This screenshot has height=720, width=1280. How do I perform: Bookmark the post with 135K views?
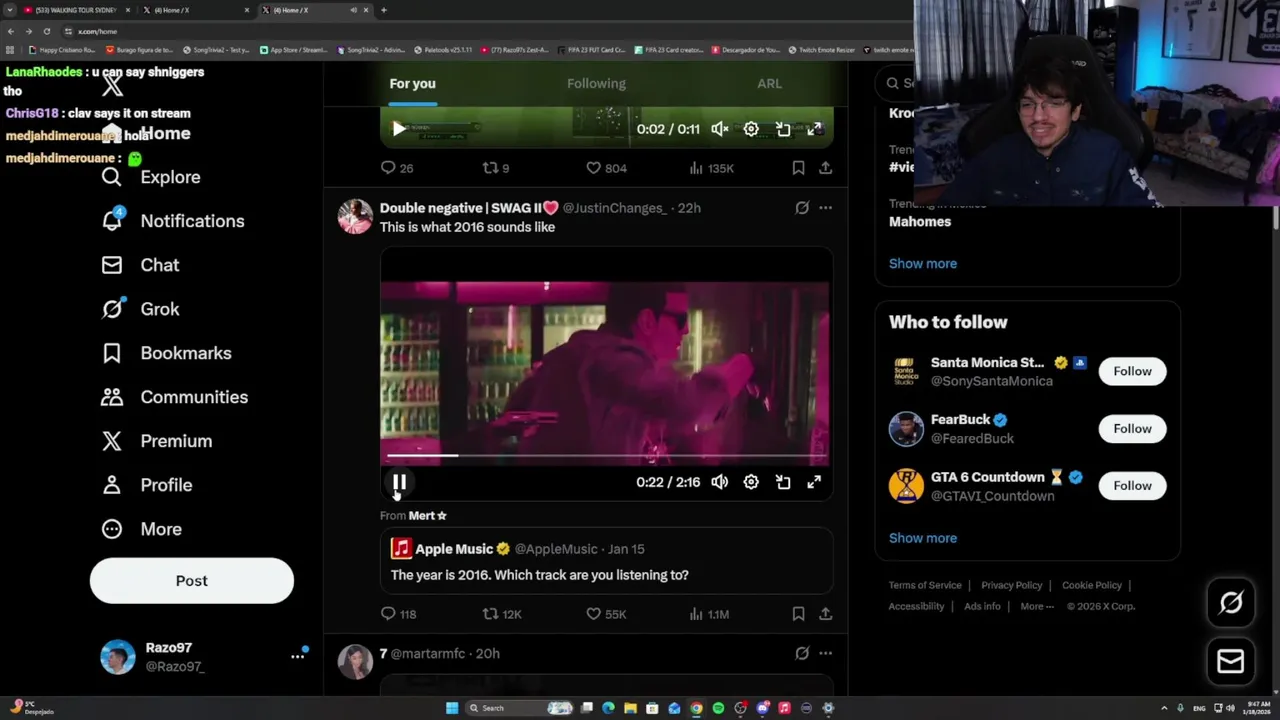[798, 168]
